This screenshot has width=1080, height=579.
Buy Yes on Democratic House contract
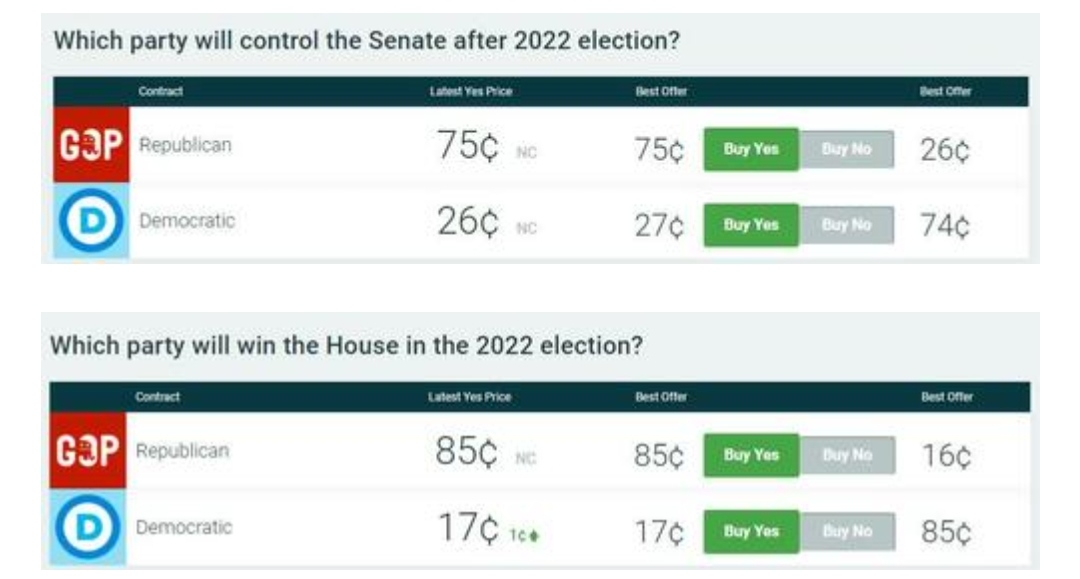751,531
